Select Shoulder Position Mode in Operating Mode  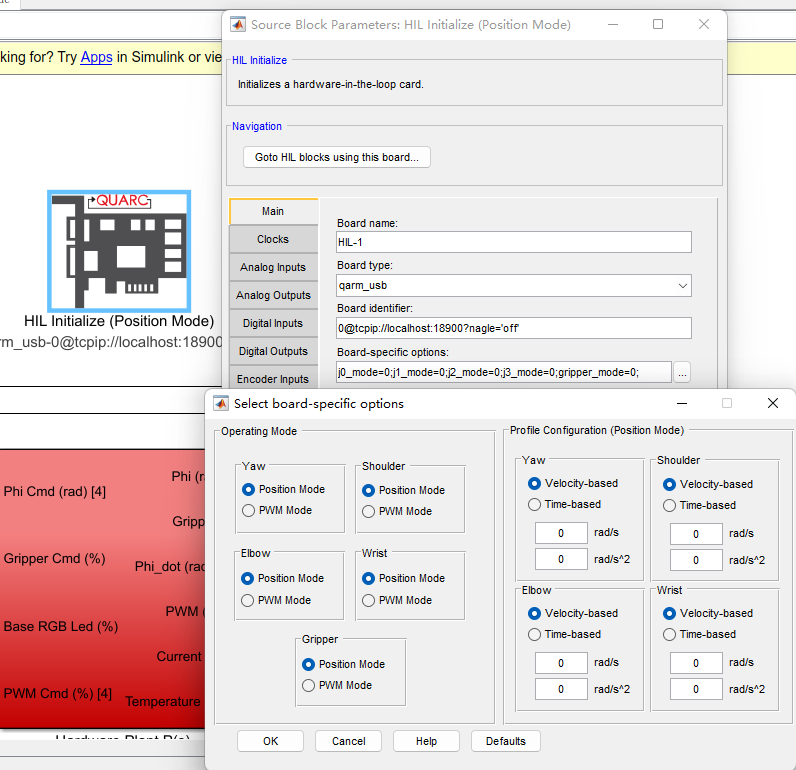(369, 490)
